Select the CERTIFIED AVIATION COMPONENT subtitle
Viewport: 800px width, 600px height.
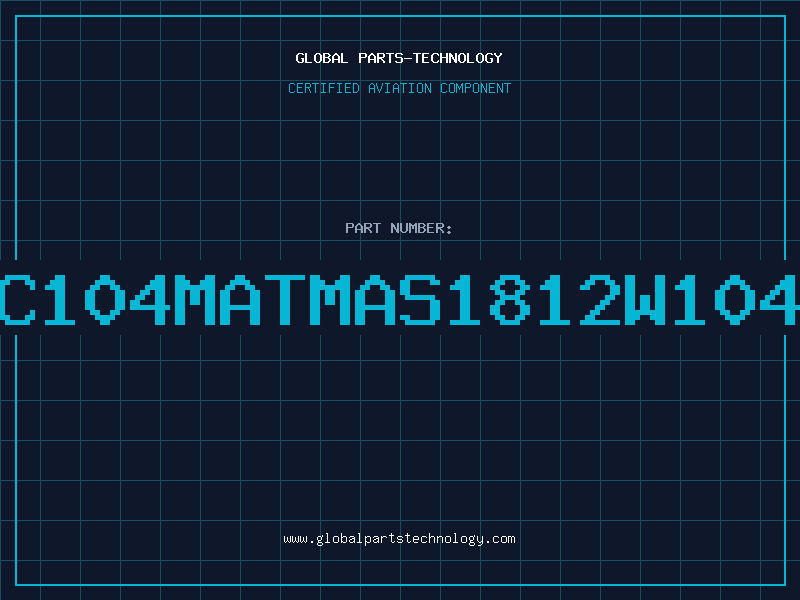(399, 88)
